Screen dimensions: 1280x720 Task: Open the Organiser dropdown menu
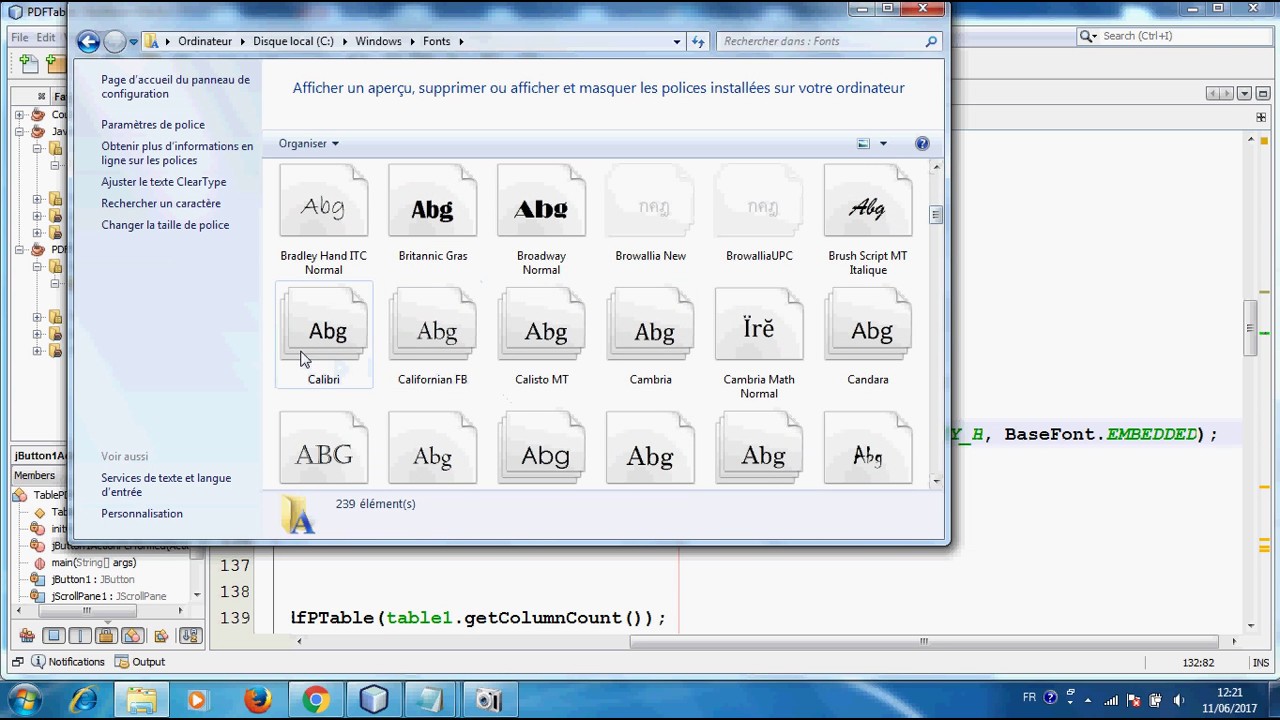(308, 143)
